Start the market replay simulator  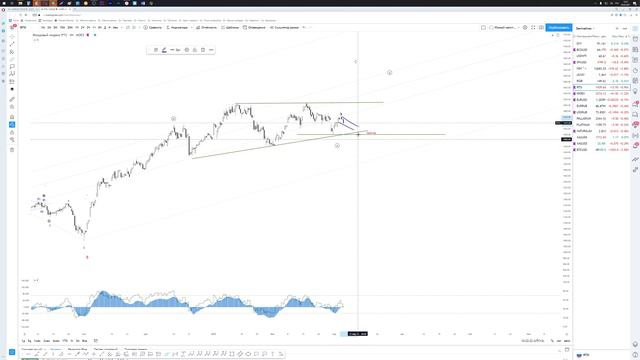click(x=284, y=27)
